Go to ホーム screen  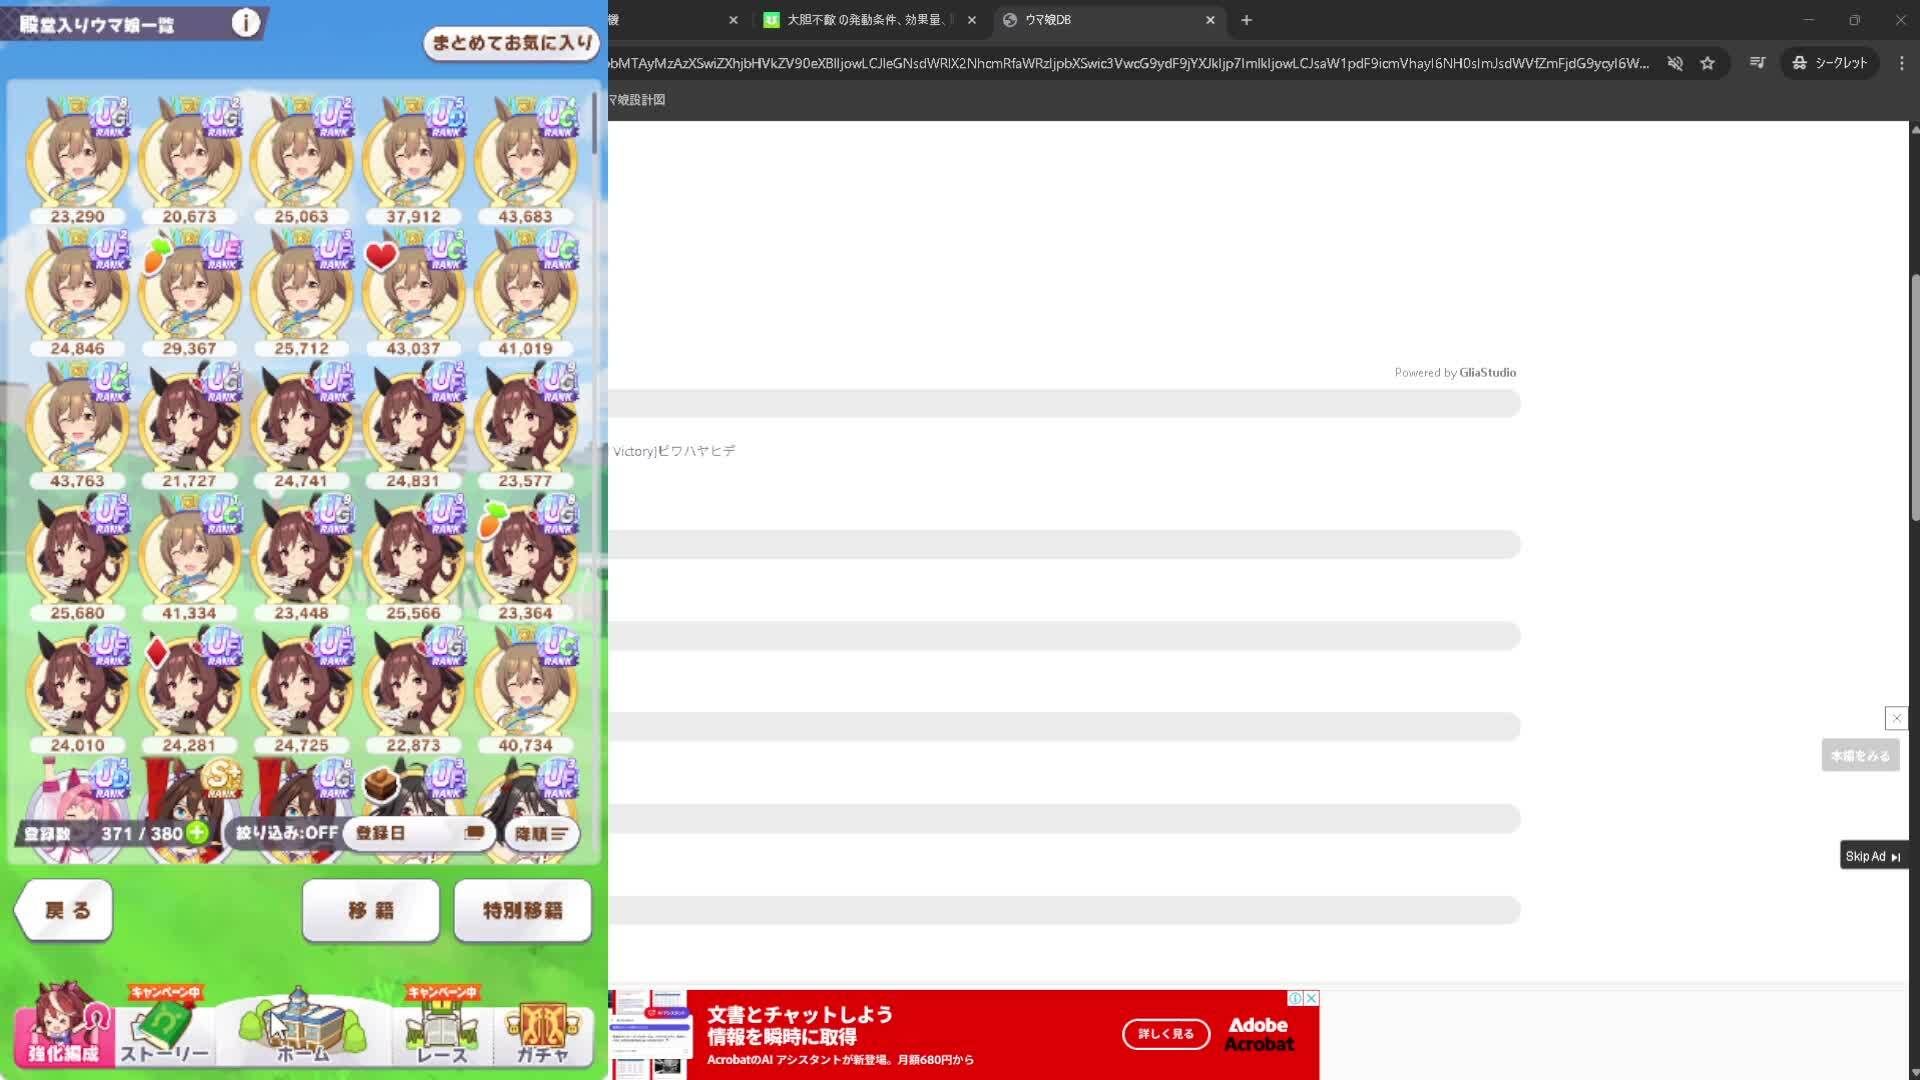click(302, 1028)
